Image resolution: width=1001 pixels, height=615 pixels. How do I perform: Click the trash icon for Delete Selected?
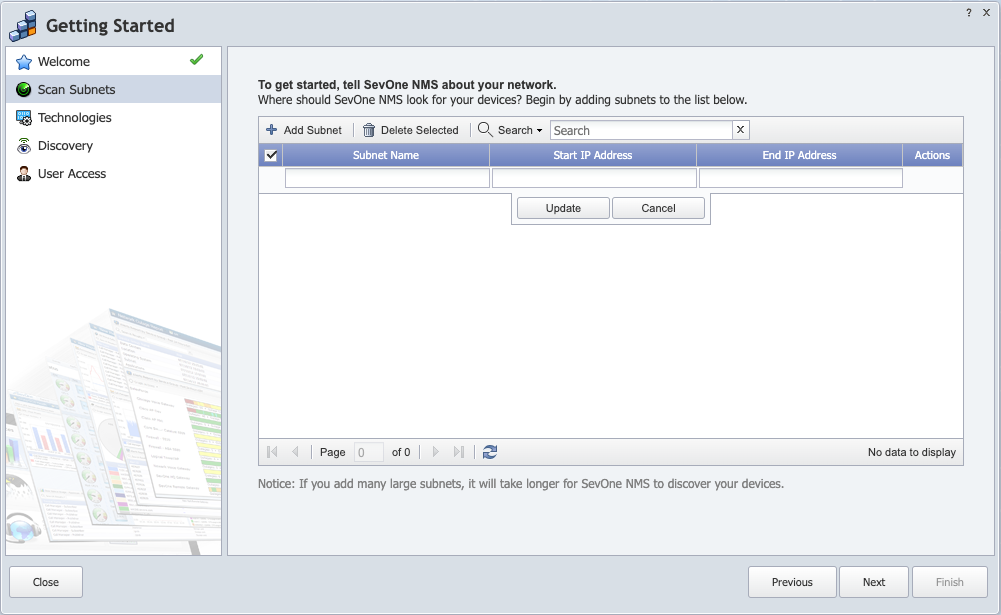tap(368, 130)
